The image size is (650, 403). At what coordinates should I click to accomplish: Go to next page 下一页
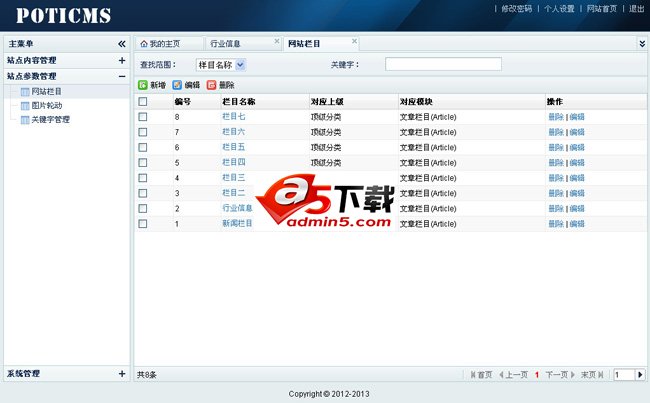tap(560, 375)
